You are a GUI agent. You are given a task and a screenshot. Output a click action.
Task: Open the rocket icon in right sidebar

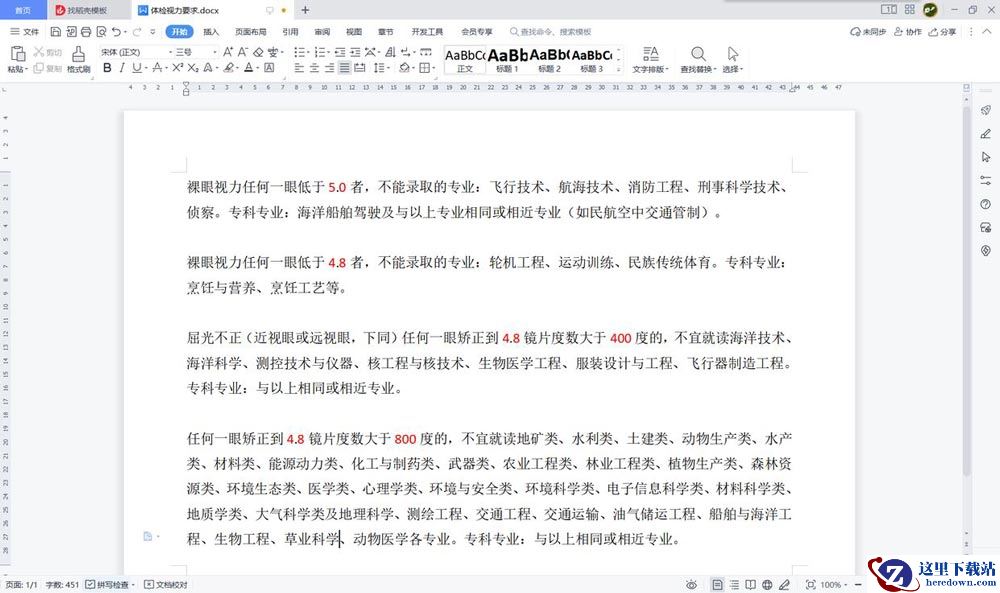pos(986,110)
